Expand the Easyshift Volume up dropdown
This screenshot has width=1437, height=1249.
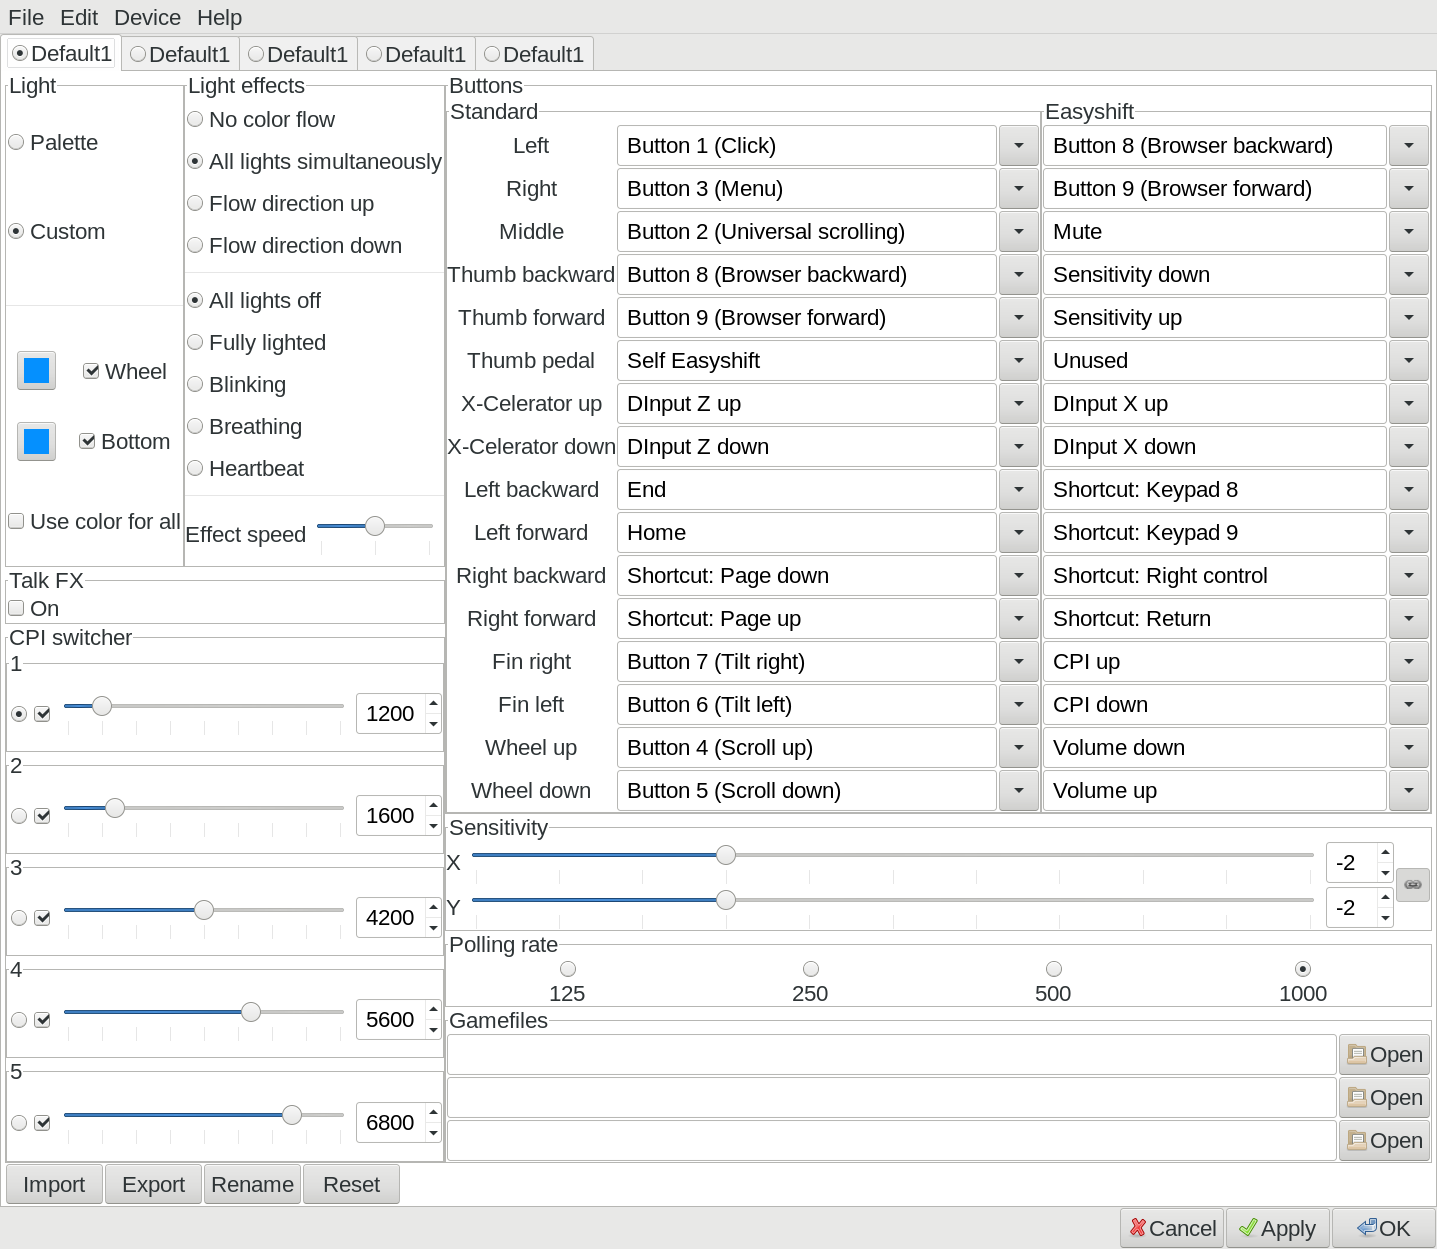[x=1408, y=791]
